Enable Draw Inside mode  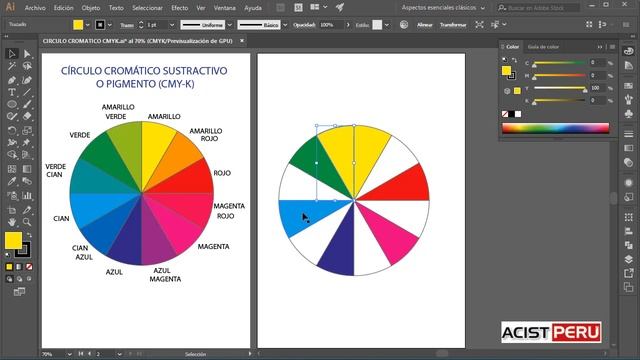(x=29, y=279)
